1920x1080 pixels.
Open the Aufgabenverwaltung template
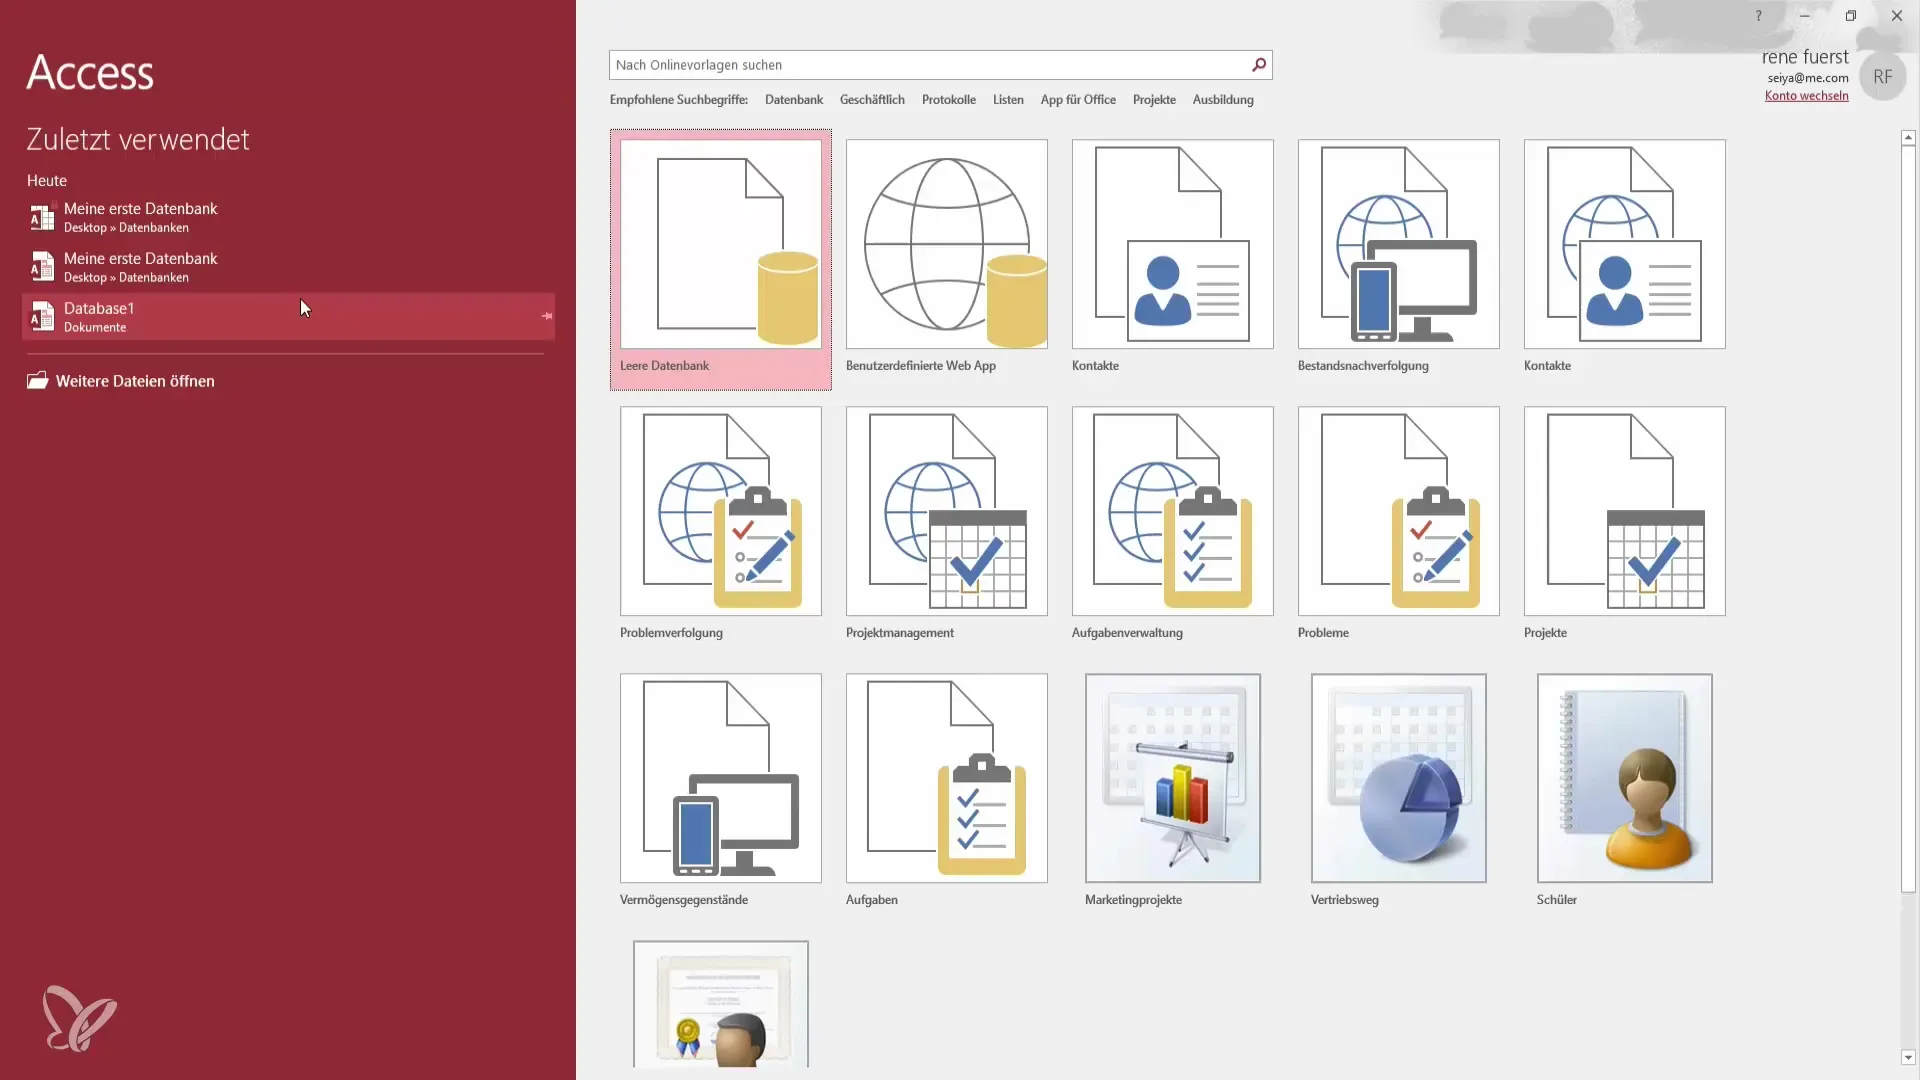click(x=1172, y=511)
